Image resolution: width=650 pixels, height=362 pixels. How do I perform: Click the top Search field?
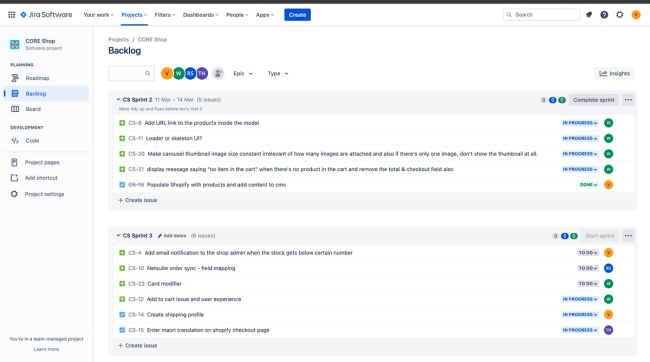coord(541,15)
